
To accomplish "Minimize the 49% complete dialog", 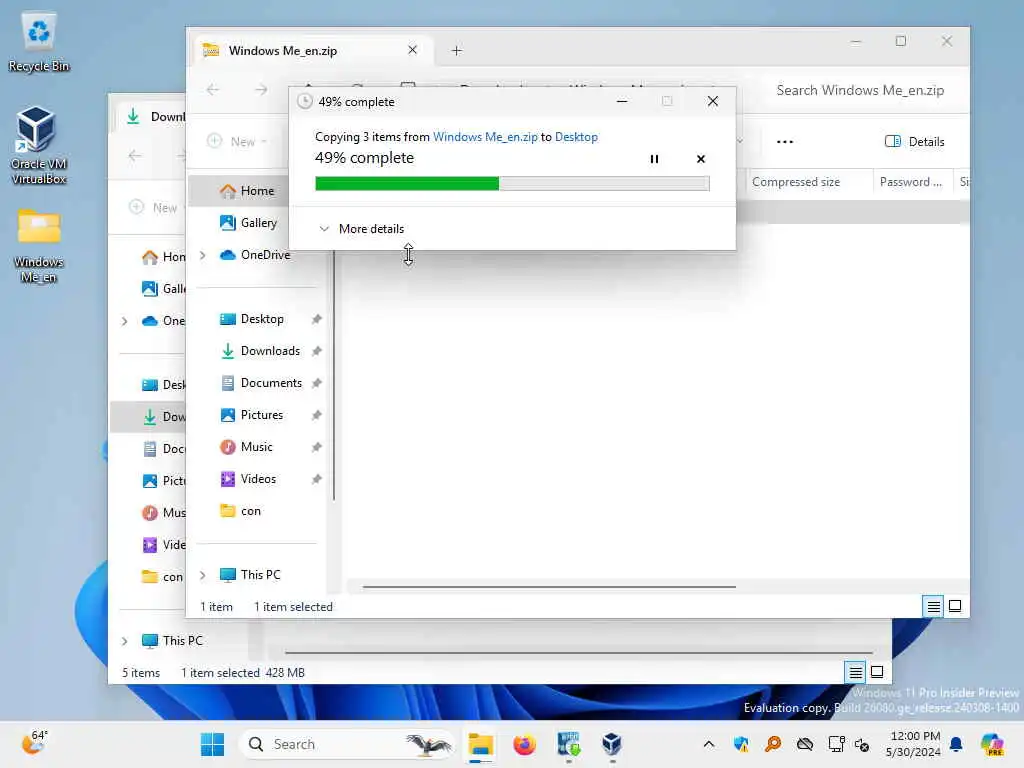I will point(622,101).
